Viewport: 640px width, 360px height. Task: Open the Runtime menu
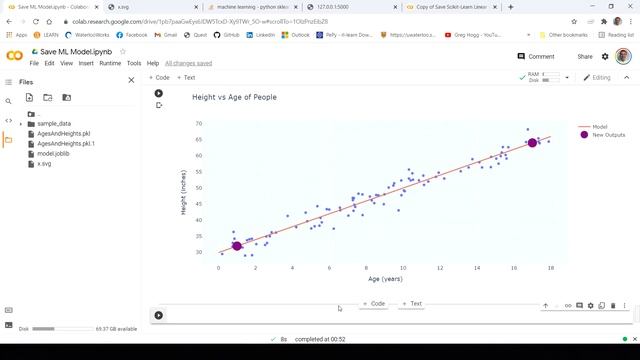pos(110,63)
